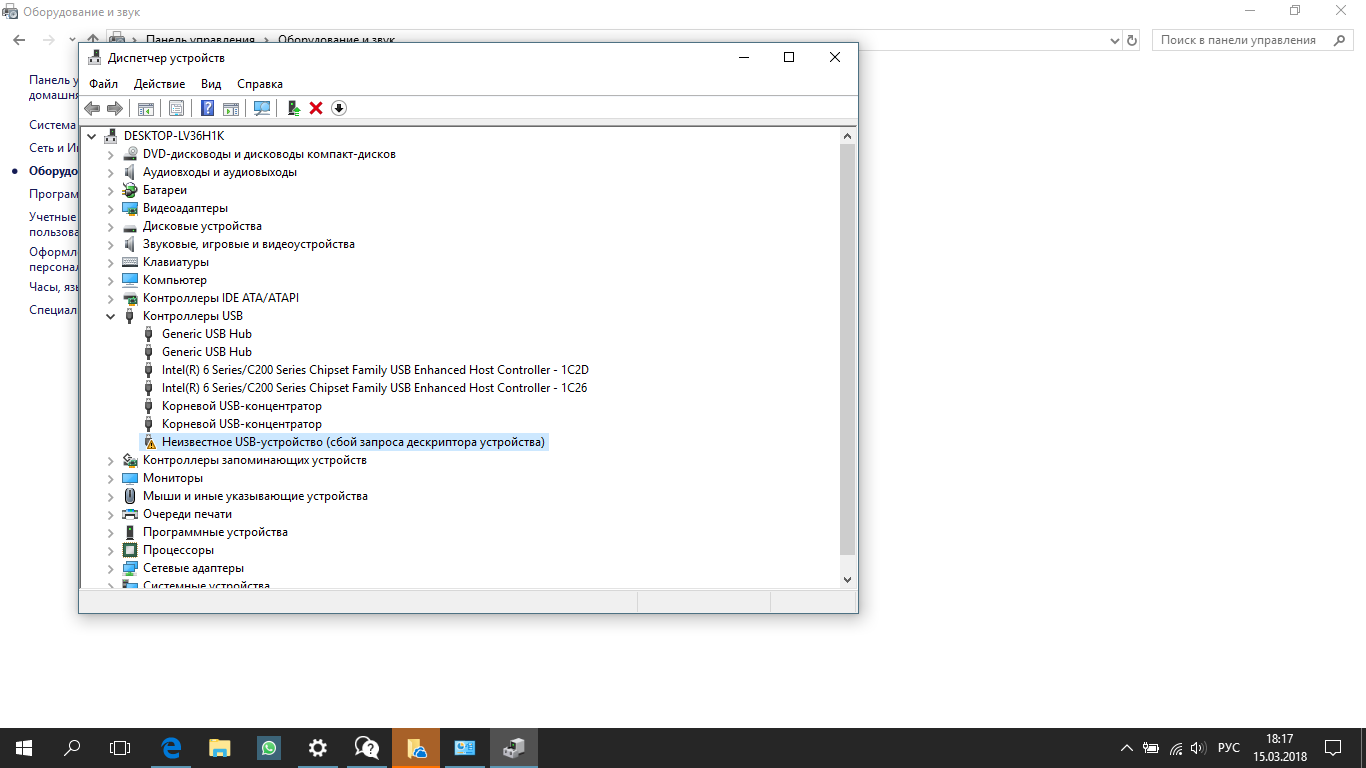Screen dimensions: 1366x768
Task: Click the battery icon in the system tray
Action: coord(1151,748)
